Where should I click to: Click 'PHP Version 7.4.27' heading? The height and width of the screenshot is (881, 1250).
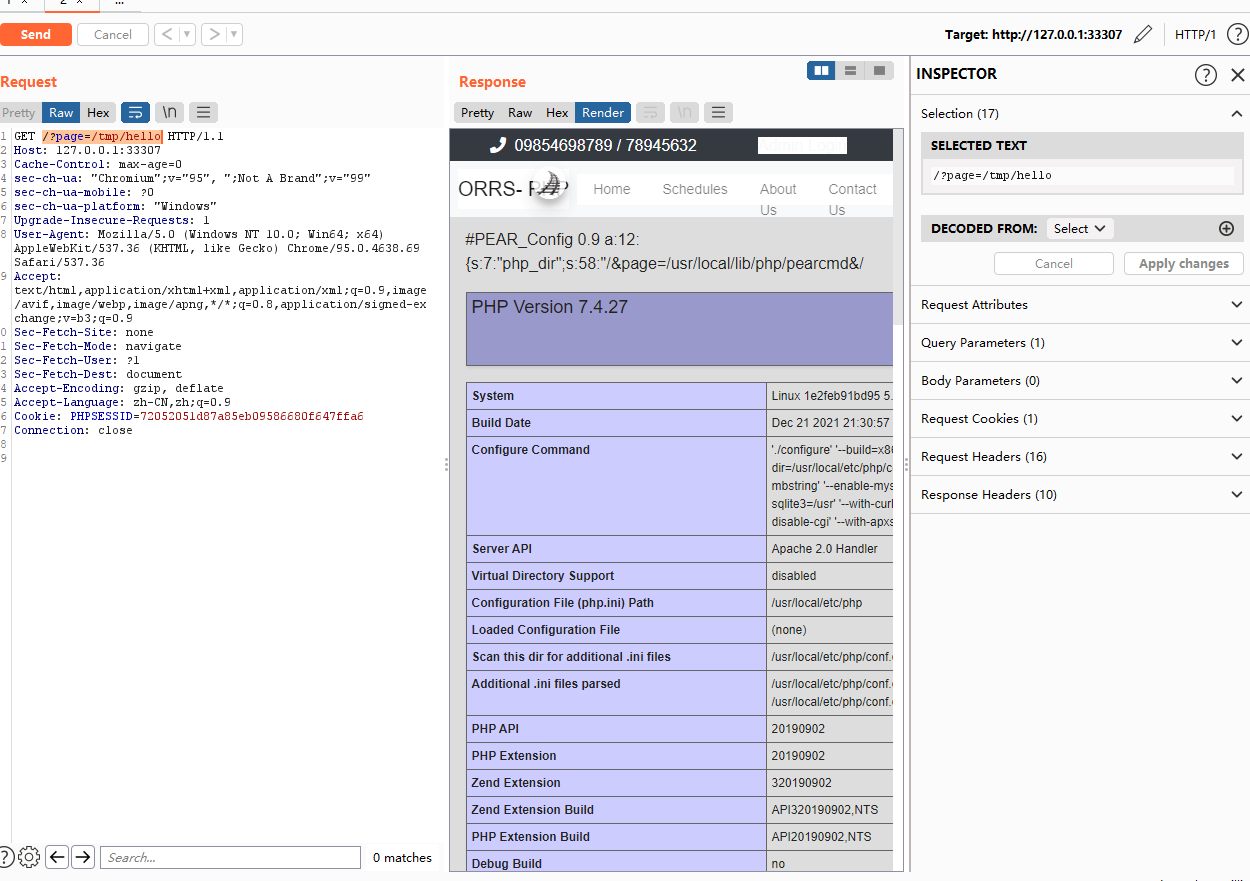tap(550, 307)
